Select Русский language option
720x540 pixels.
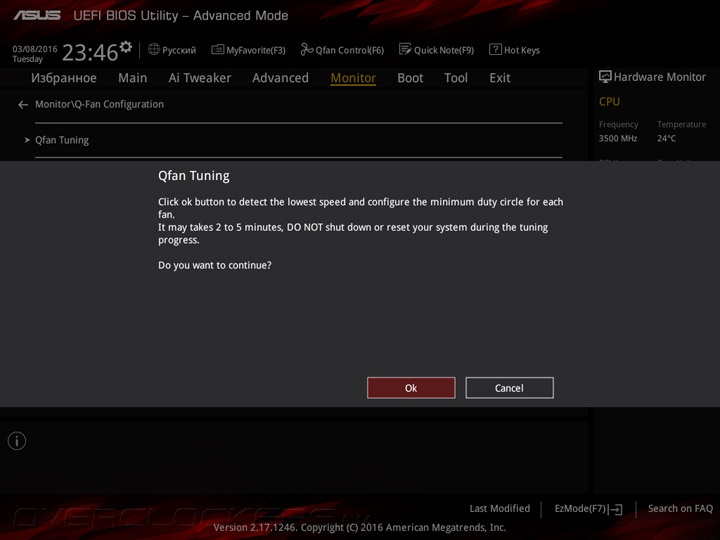(179, 50)
